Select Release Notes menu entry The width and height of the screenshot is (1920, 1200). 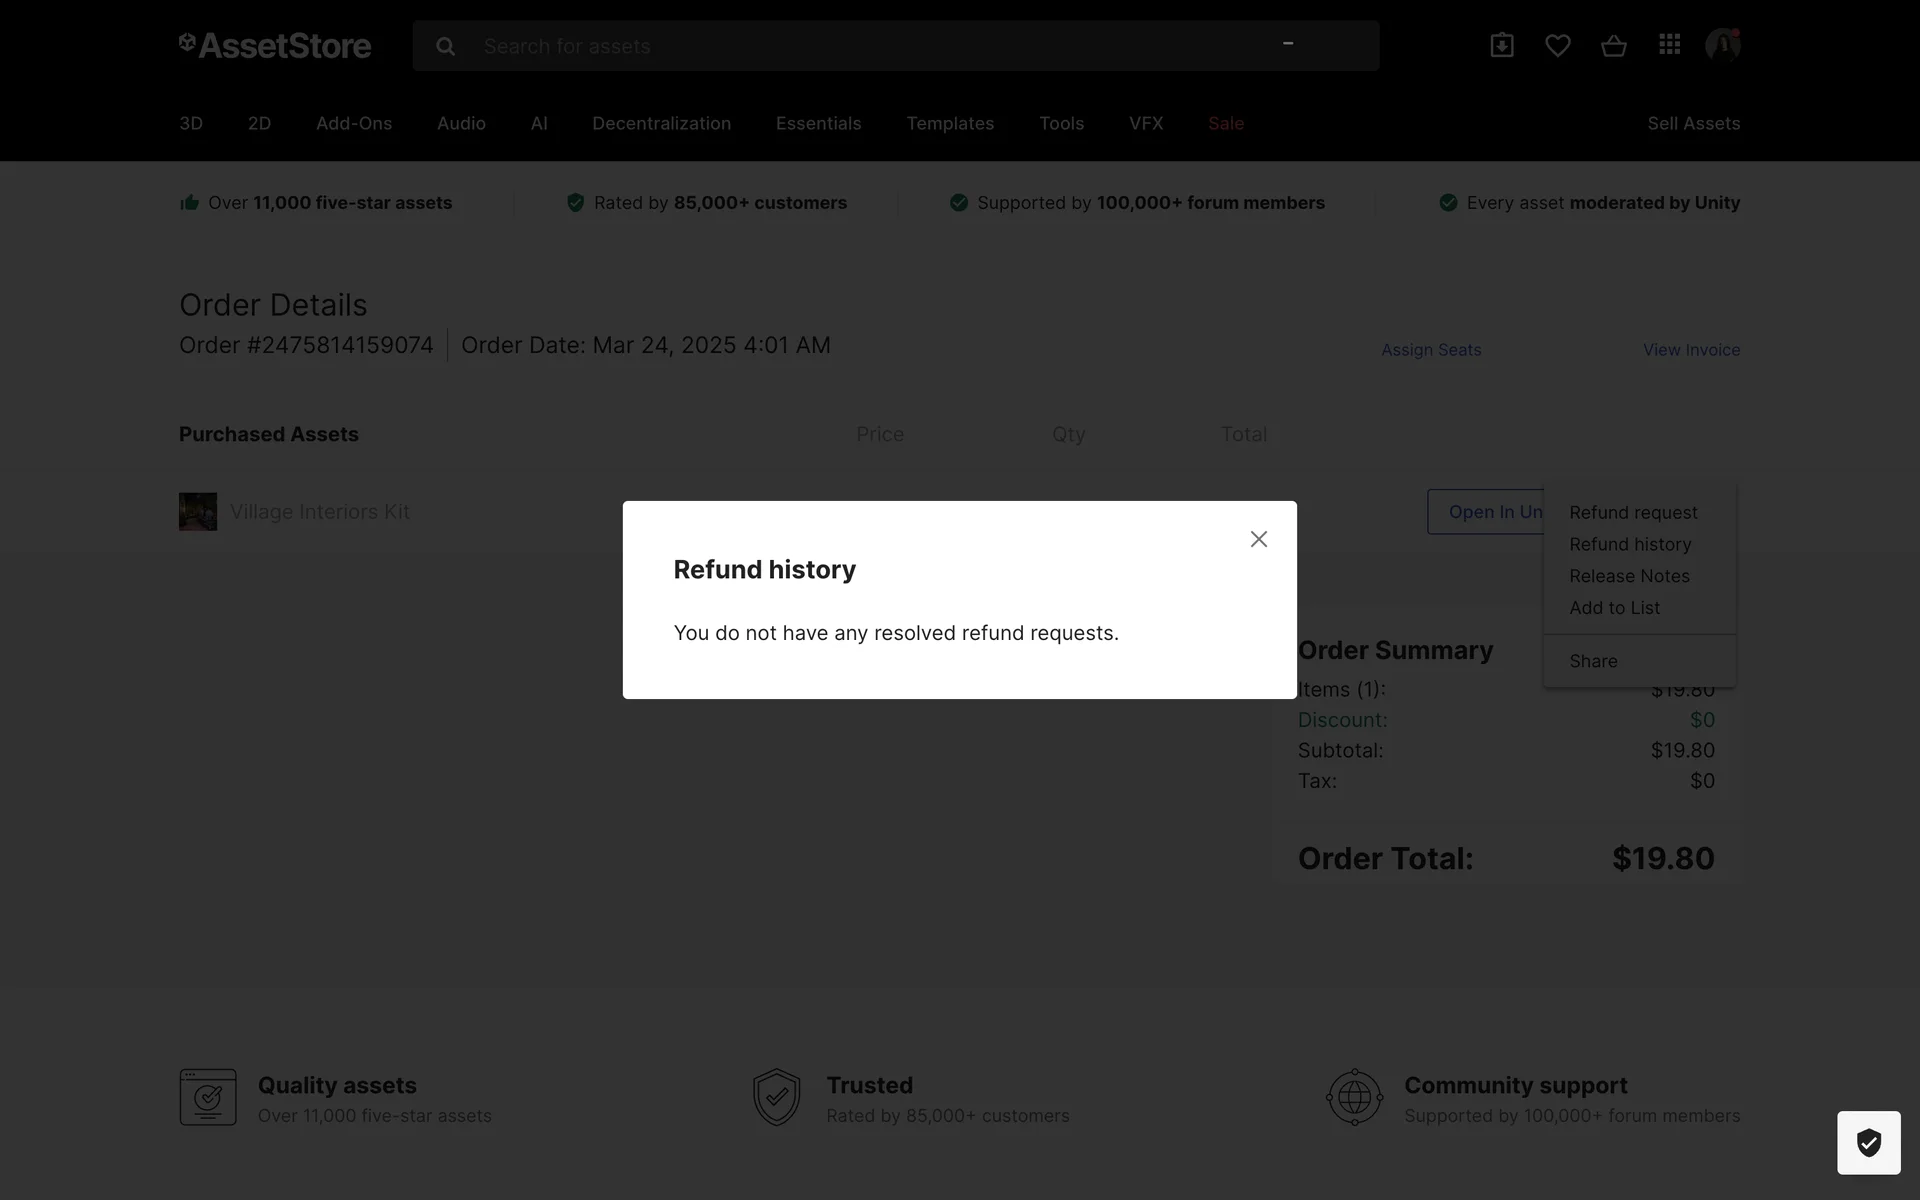click(x=1629, y=576)
